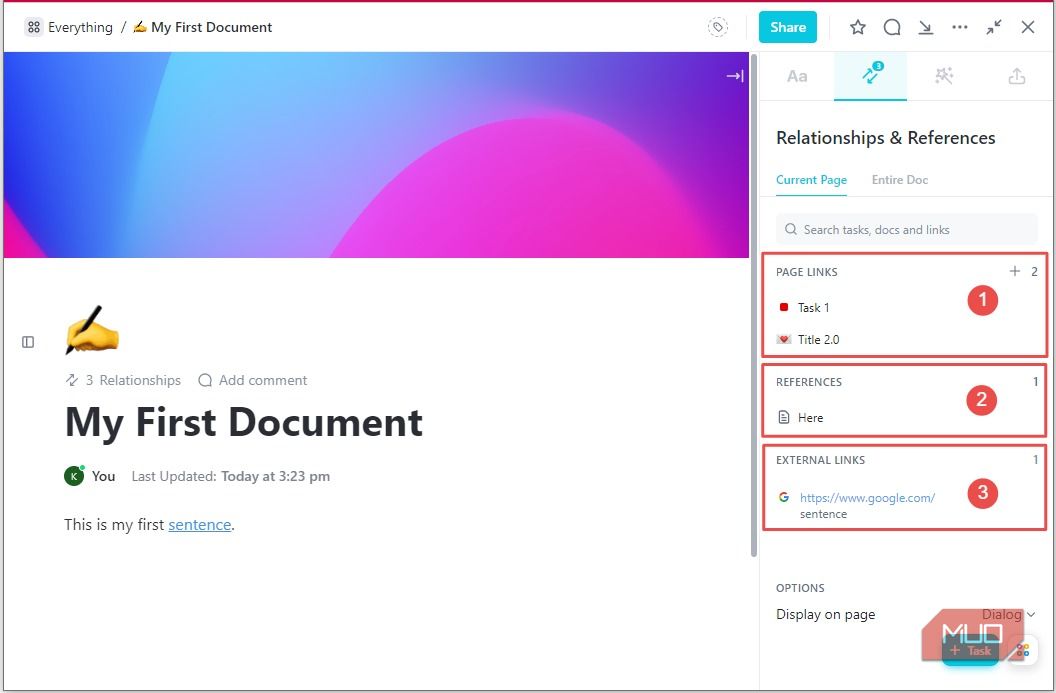Click the search tasks, docs and links field
This screenshot has height=693, width=1056.
(905, 229)
